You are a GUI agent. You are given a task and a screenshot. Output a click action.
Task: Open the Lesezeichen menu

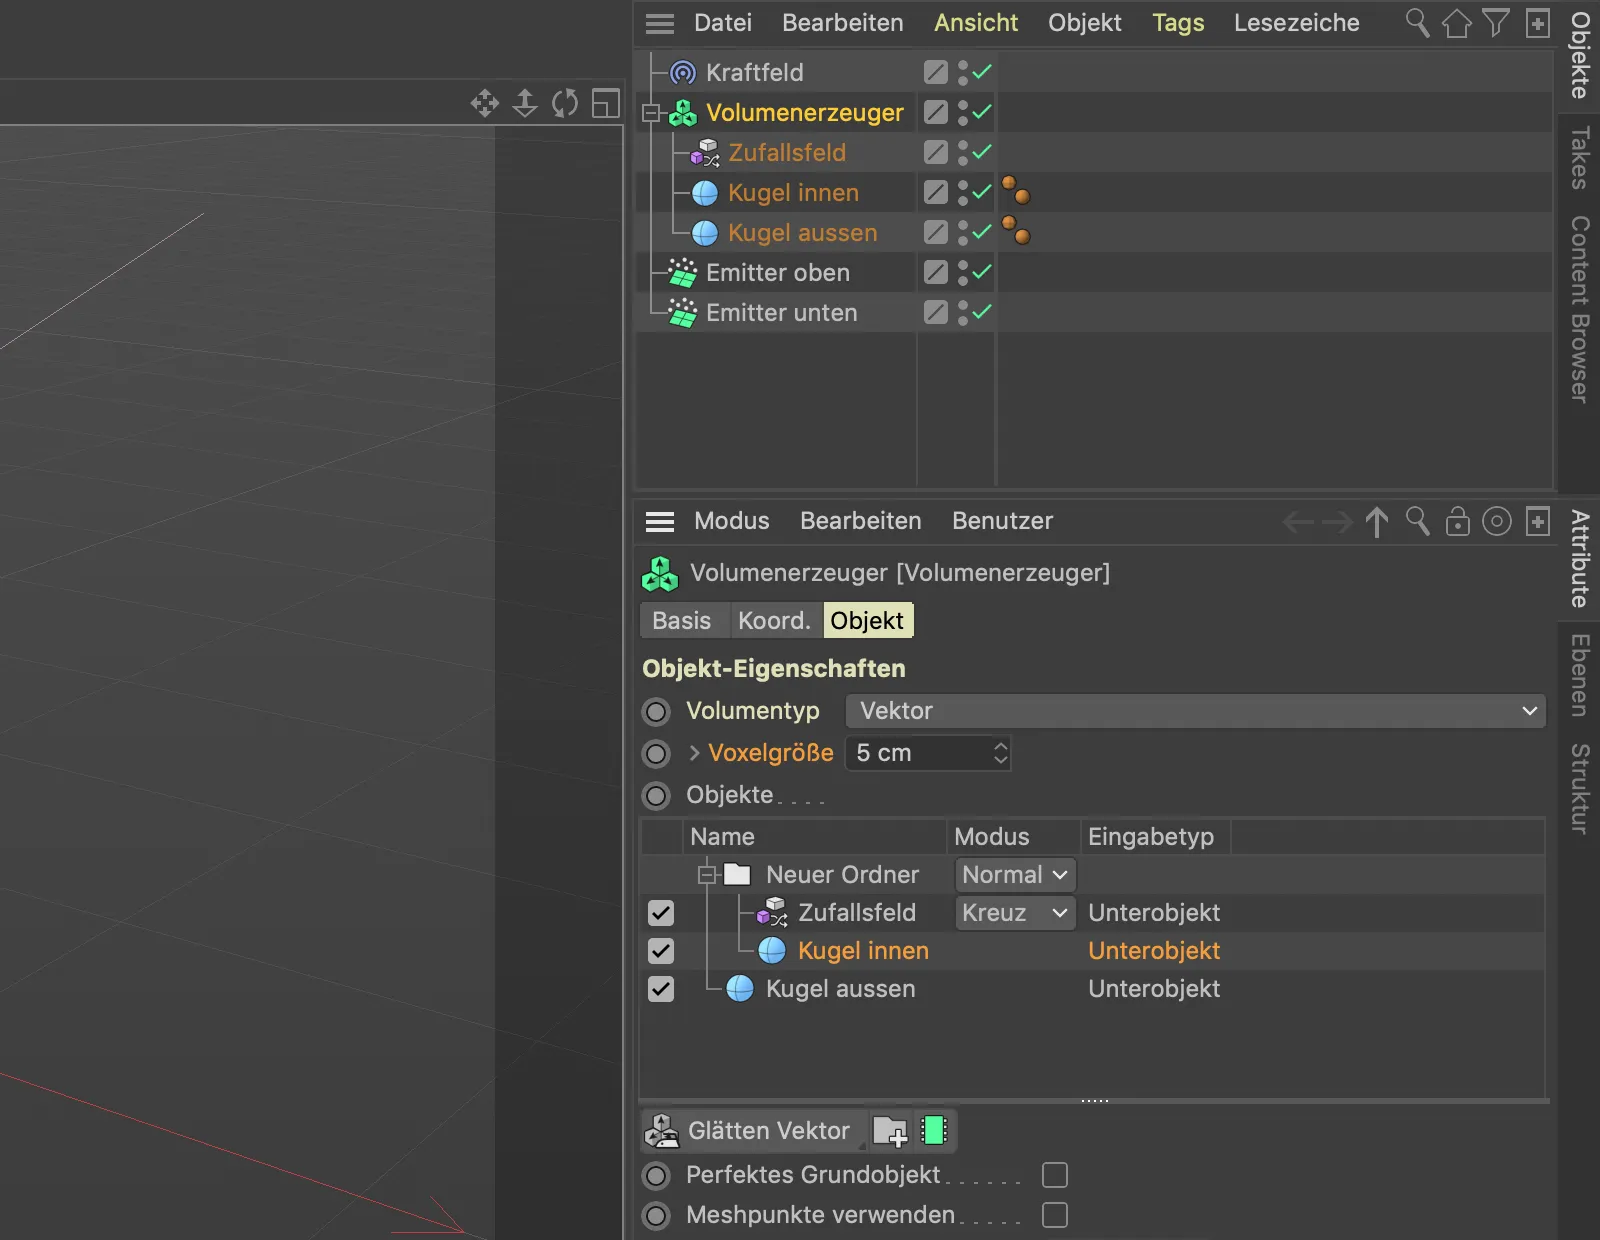click(1296, 23)
